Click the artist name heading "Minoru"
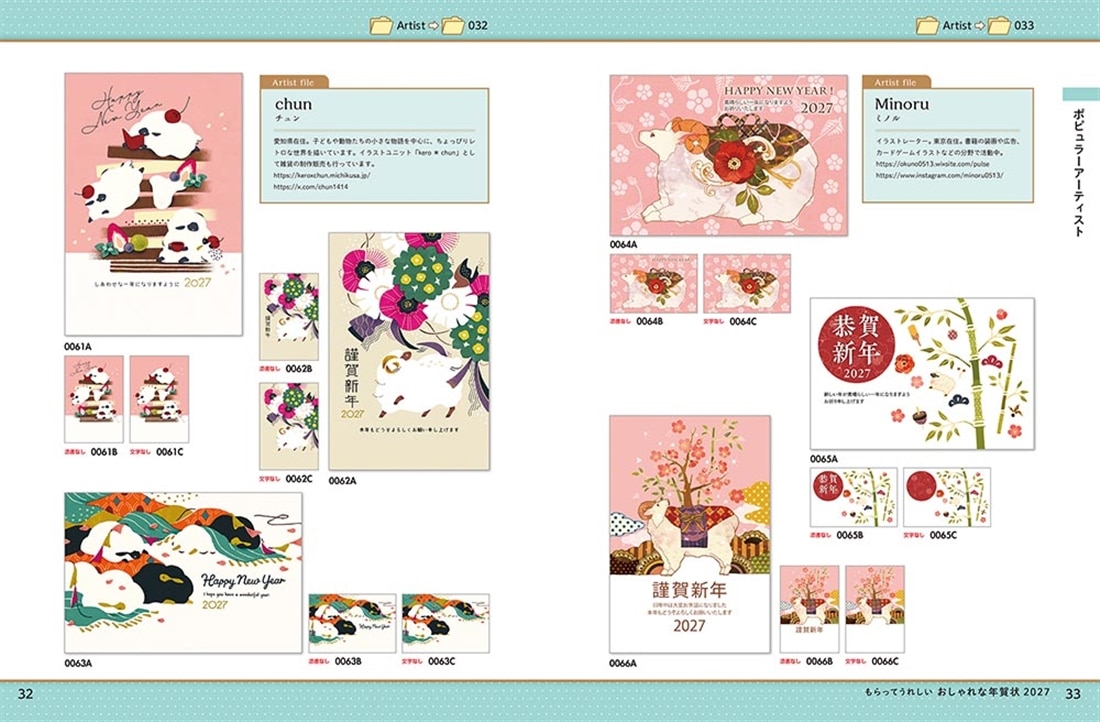This screenshot has width=1100, height=722. [901, 104]
